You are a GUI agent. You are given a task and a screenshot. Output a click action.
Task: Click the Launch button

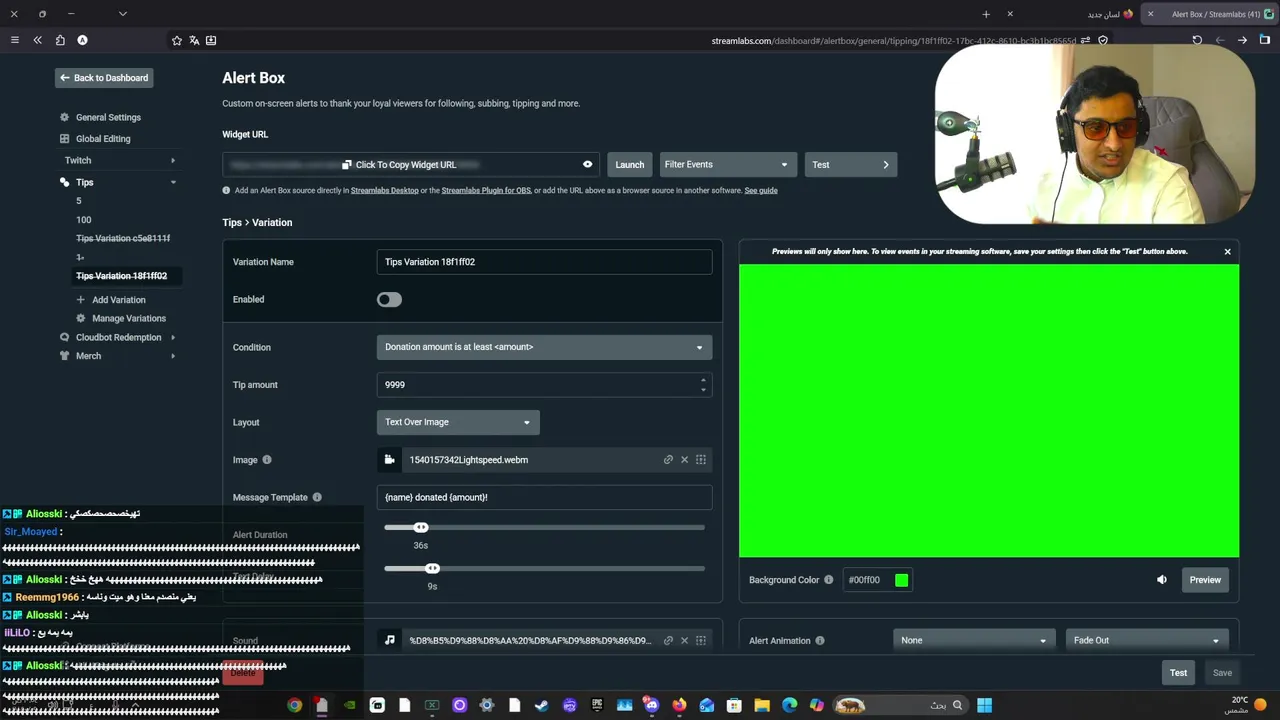tap(630, 164)
